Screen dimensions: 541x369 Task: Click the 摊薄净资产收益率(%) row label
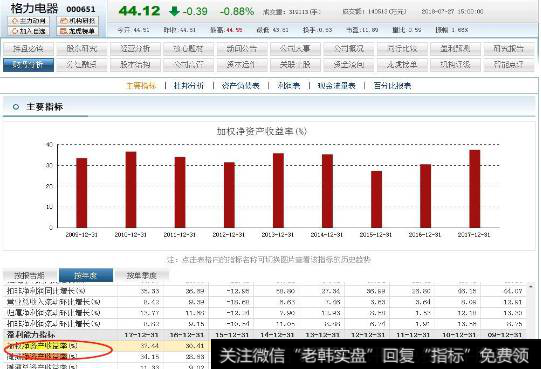42,357
